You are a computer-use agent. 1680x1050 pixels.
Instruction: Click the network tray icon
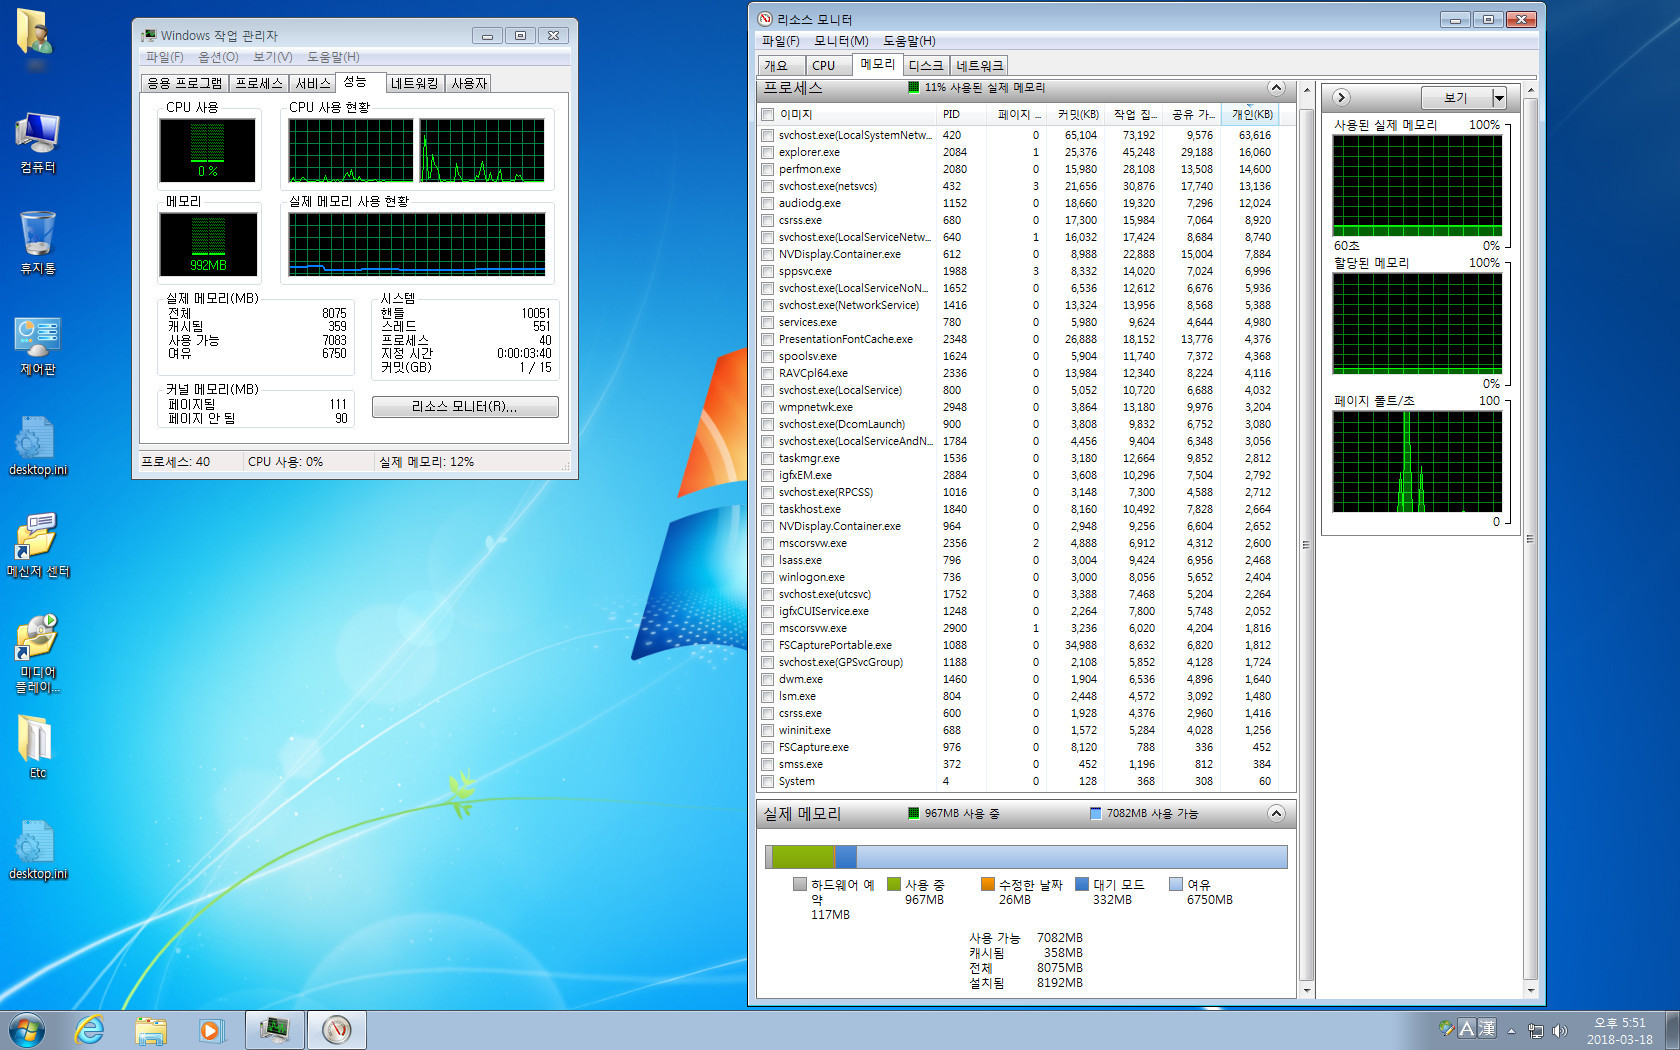coord(1536,1030)
